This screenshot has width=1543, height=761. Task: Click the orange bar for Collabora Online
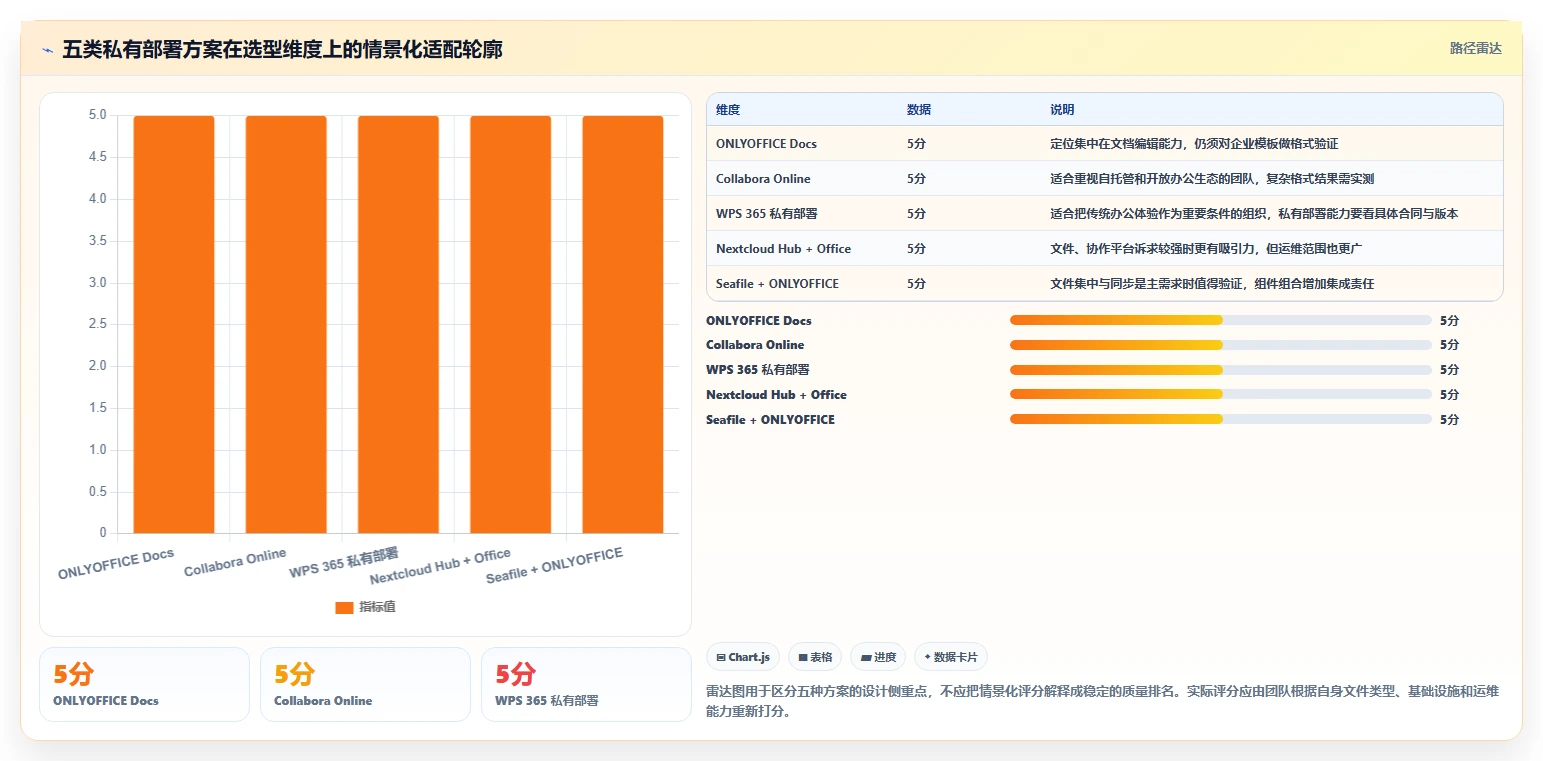tap(286, 324)
